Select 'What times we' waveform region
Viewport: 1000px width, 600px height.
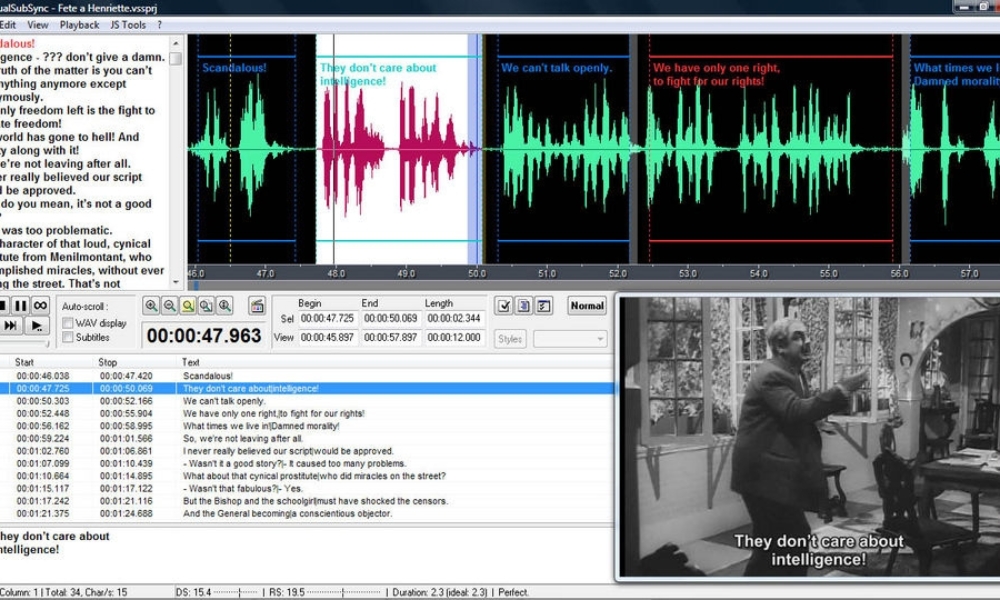(955, 149)
